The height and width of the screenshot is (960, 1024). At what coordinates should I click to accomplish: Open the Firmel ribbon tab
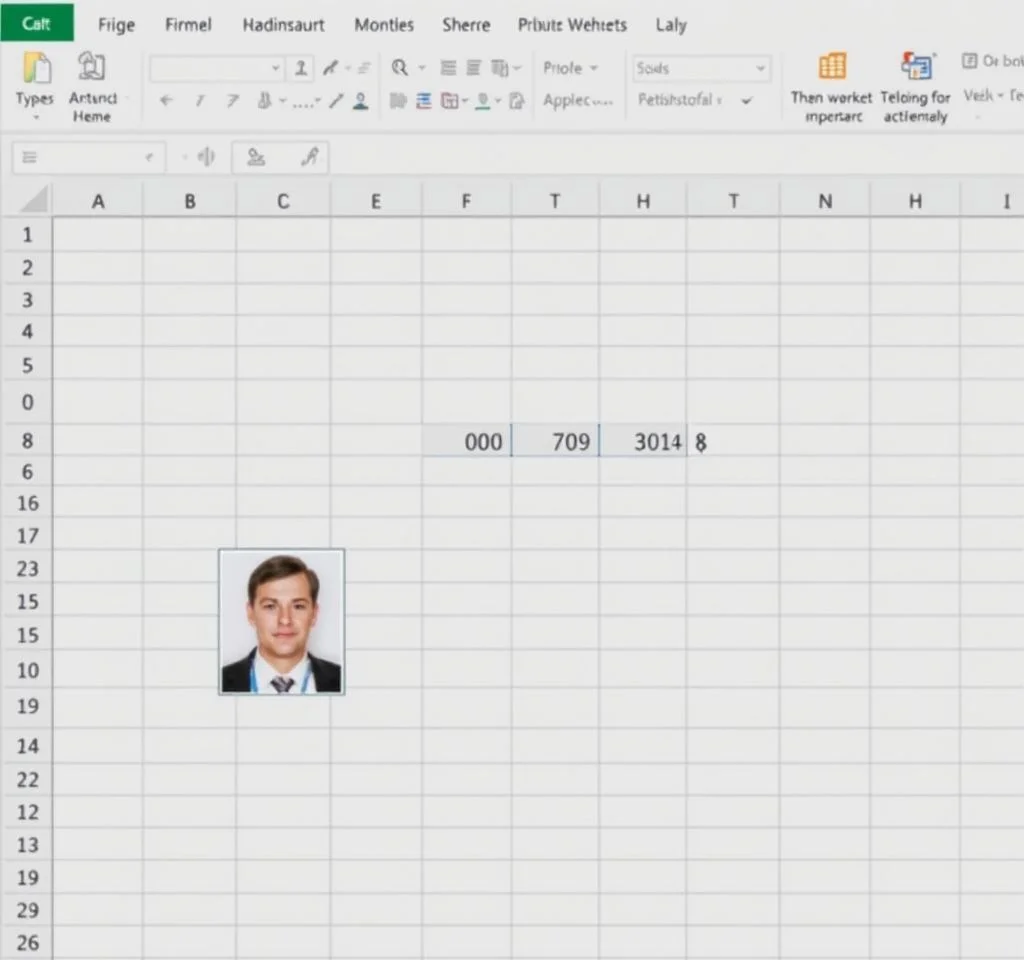pos(188,25)
